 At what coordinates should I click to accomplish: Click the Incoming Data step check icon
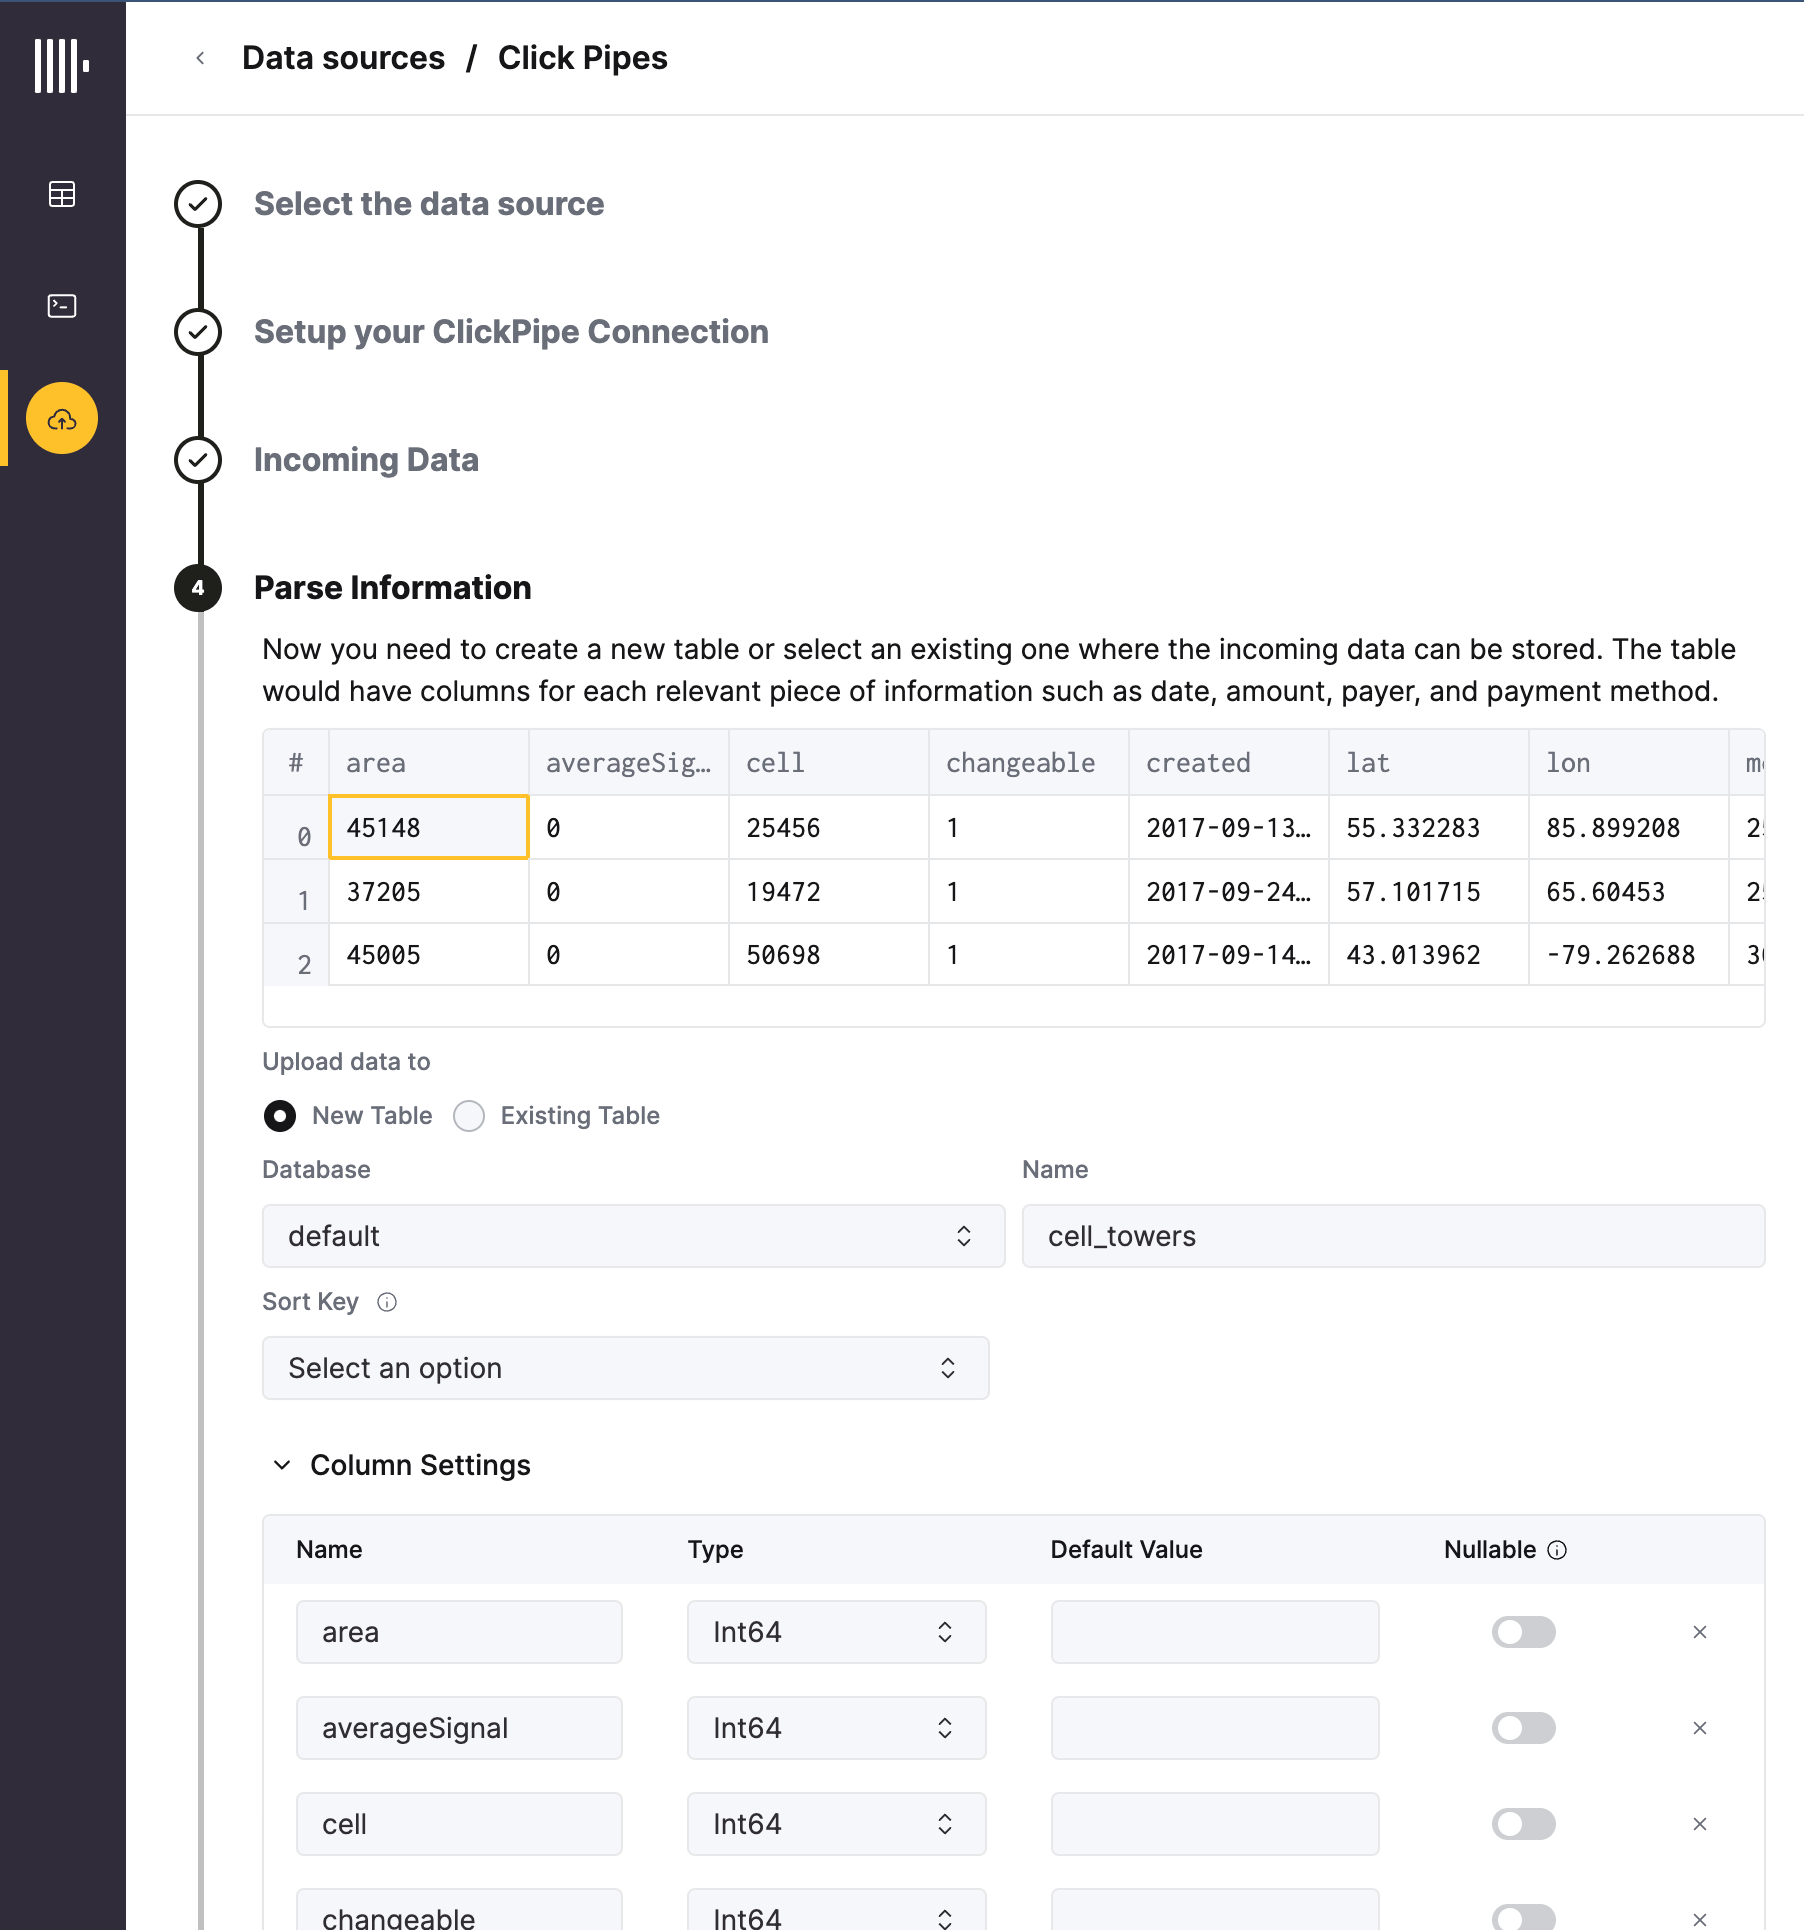point(198,460)
